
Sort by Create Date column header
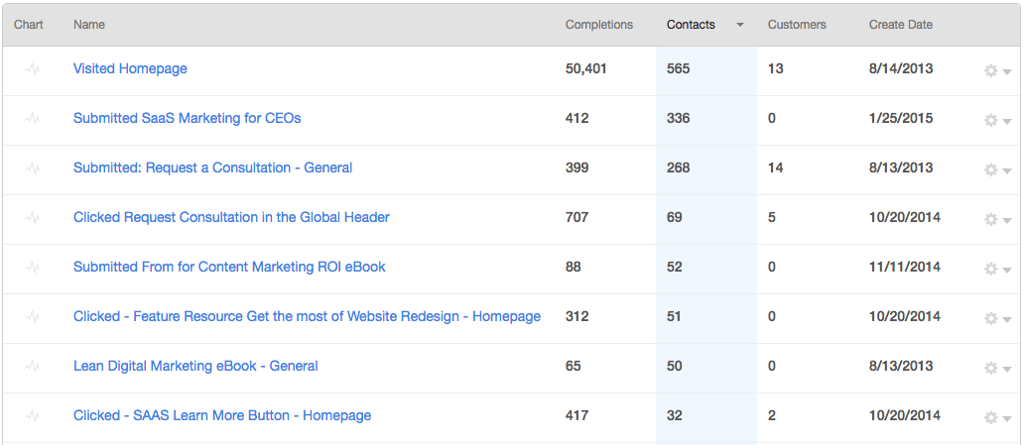click(900, 24)
